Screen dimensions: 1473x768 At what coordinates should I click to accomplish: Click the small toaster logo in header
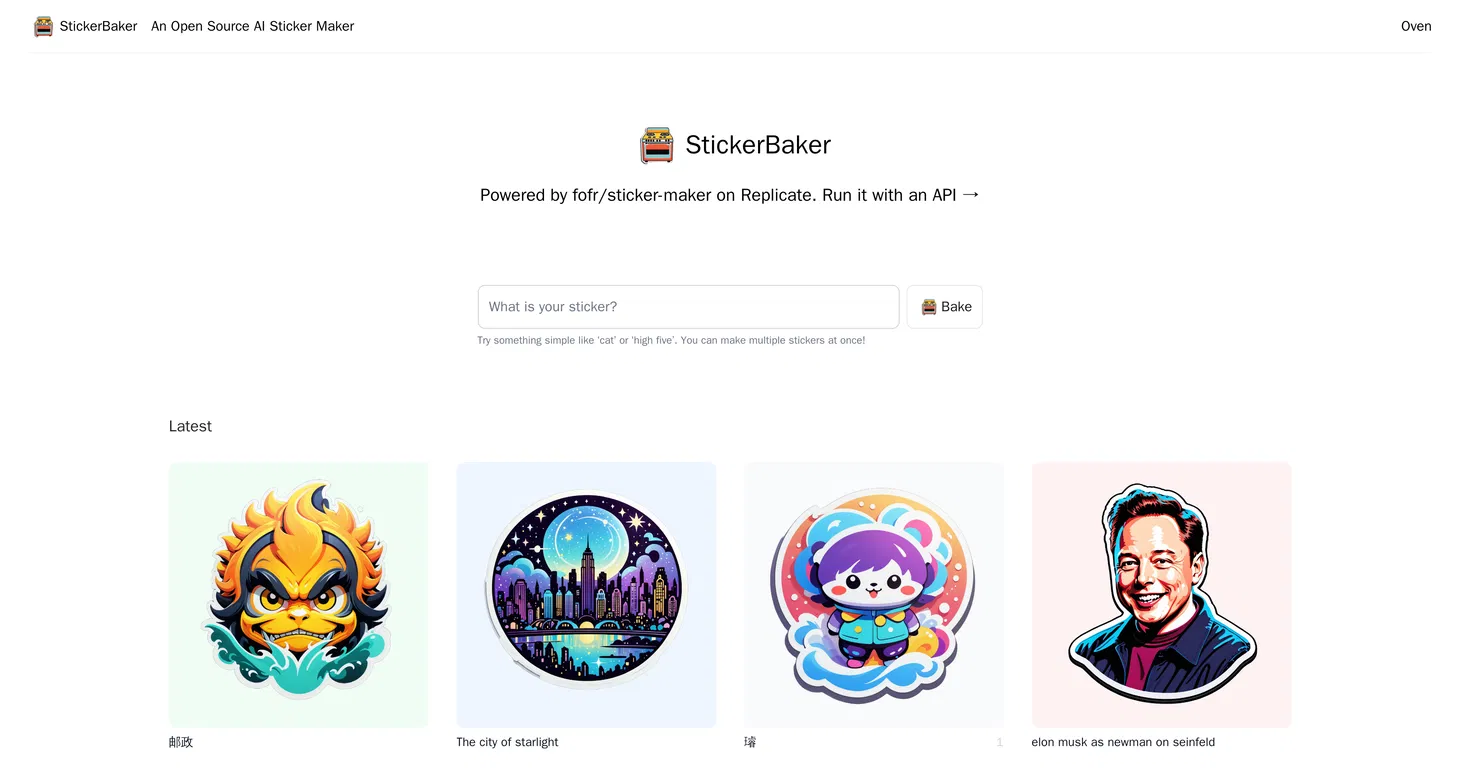click(43, 26)
